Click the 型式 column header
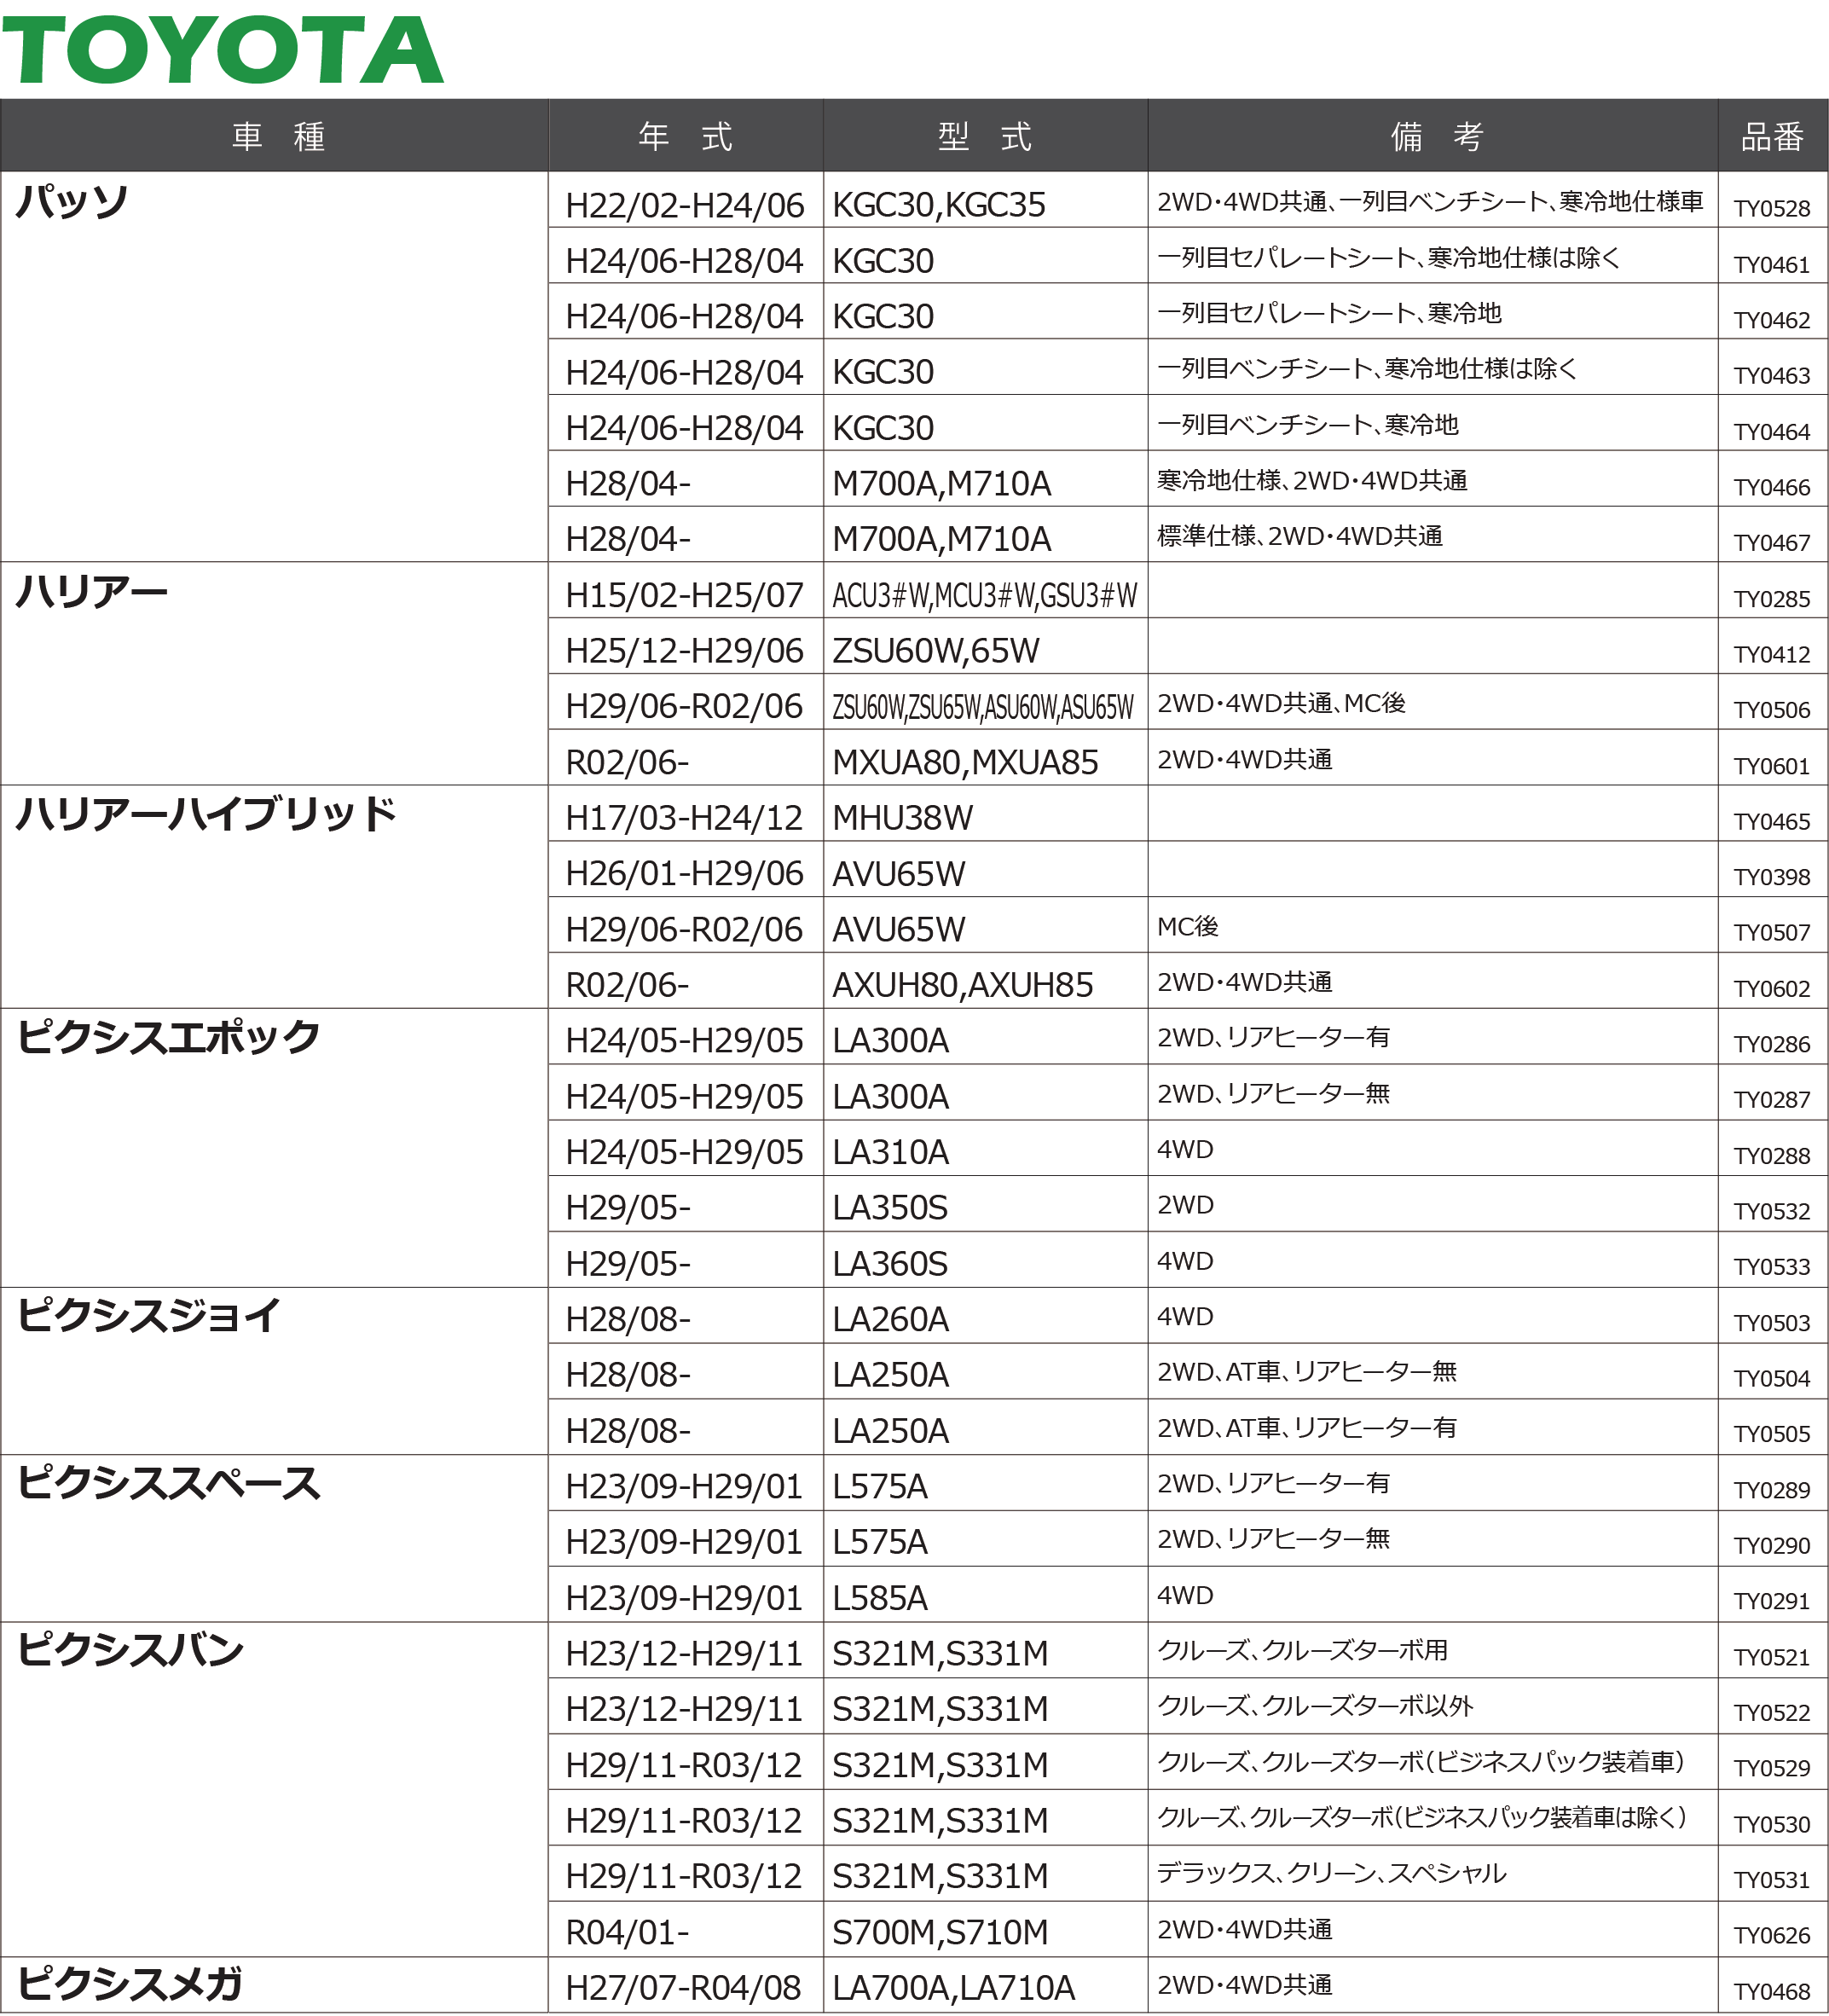 (984, 136)
